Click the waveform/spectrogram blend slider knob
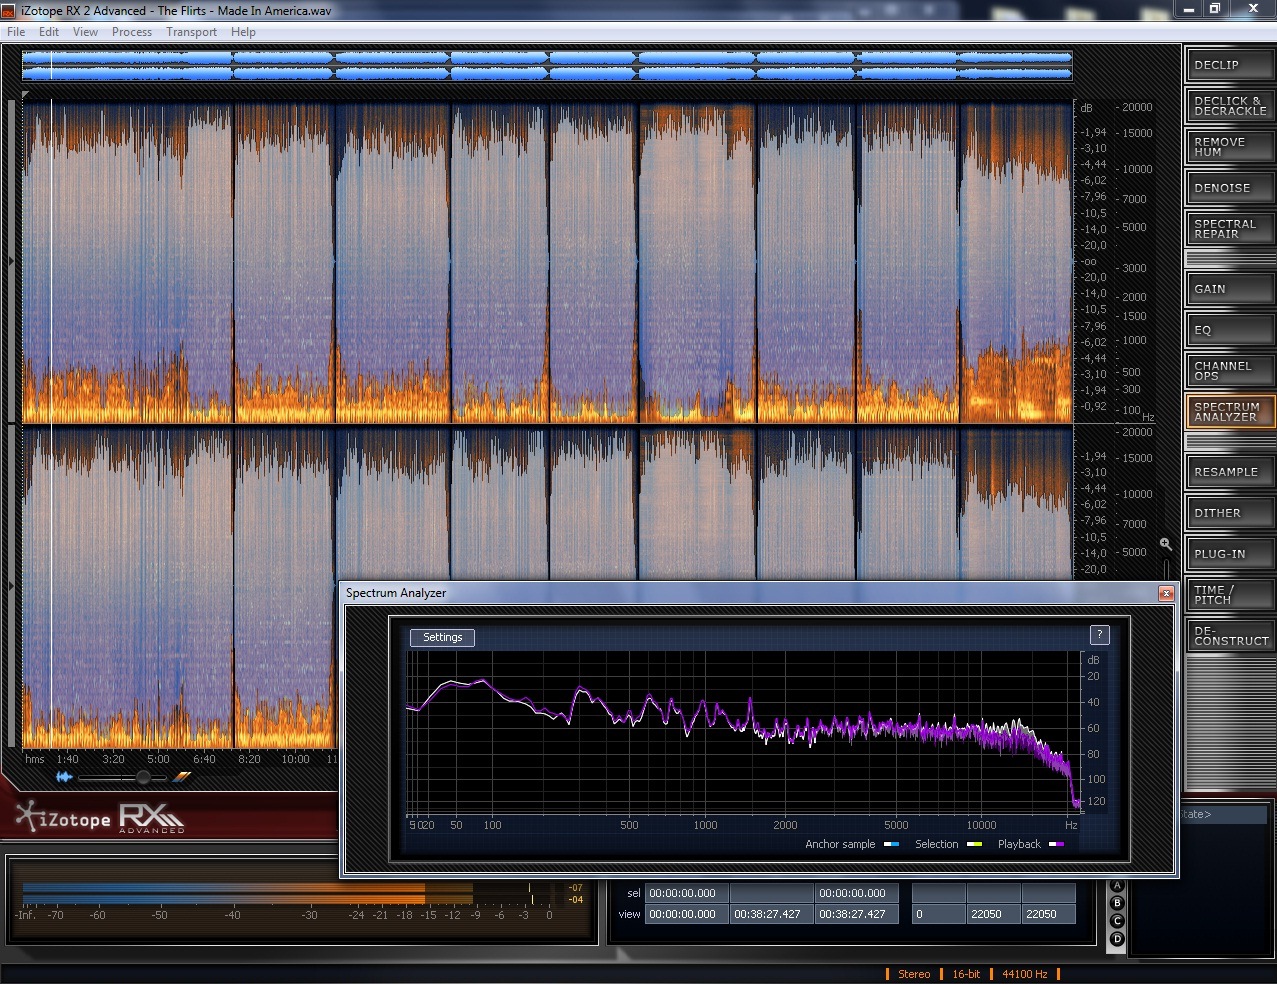1277x984 pixels. pos(143,777)
